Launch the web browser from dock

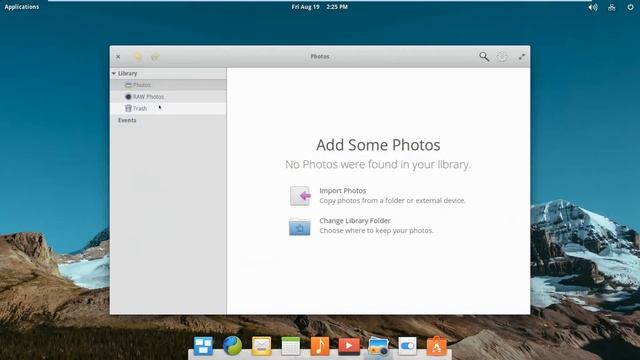click(232, 346)
